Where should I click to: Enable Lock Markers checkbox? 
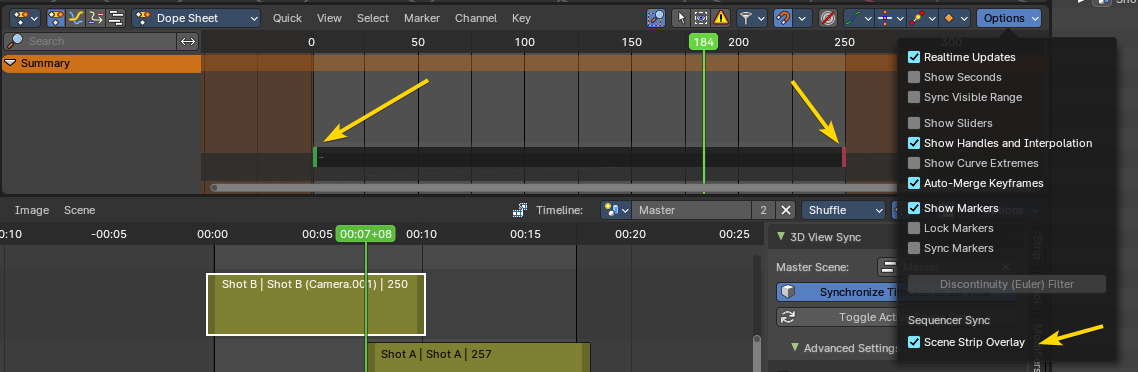coord(914,228)
